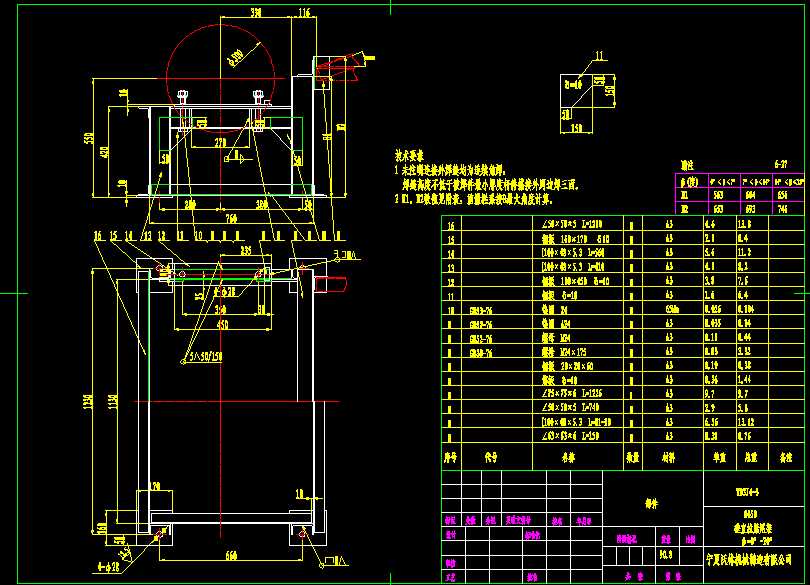
Task: Select the red hole circle at bottom right foot
Action: point(303,534)
